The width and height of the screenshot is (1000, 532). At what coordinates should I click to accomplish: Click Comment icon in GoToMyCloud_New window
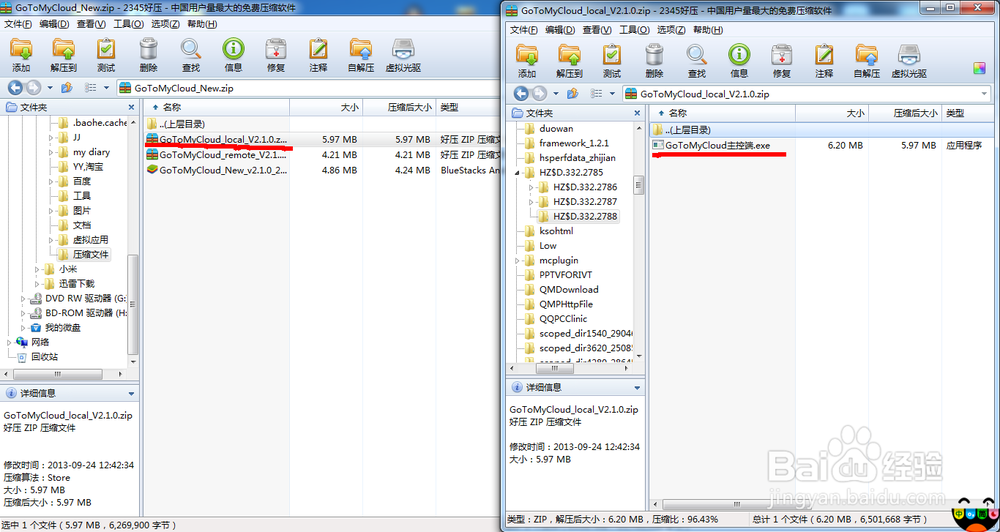pos(318,49)
